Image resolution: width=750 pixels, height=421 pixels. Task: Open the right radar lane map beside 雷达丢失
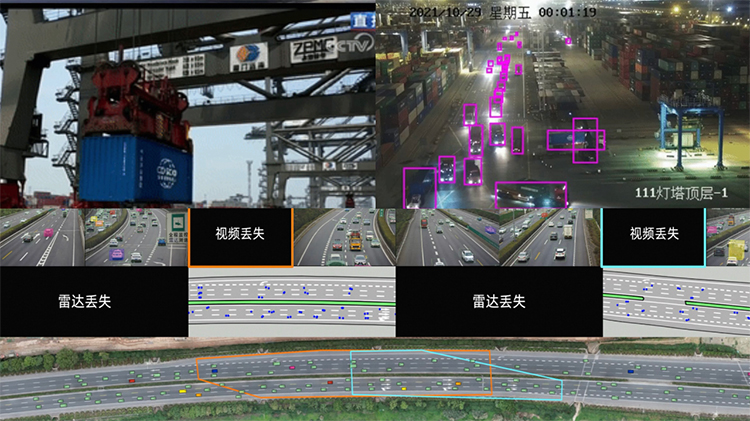pyautogui.click(x=676, y=301)
